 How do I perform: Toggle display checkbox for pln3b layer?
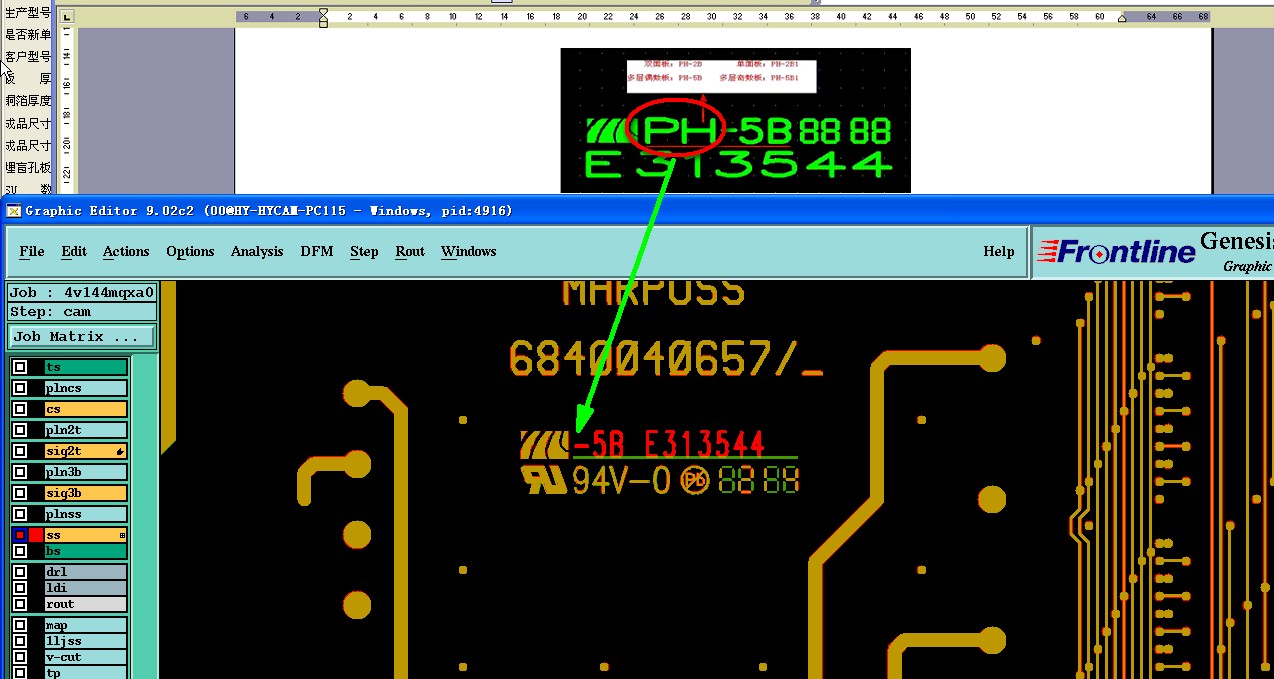pos(20,472)
